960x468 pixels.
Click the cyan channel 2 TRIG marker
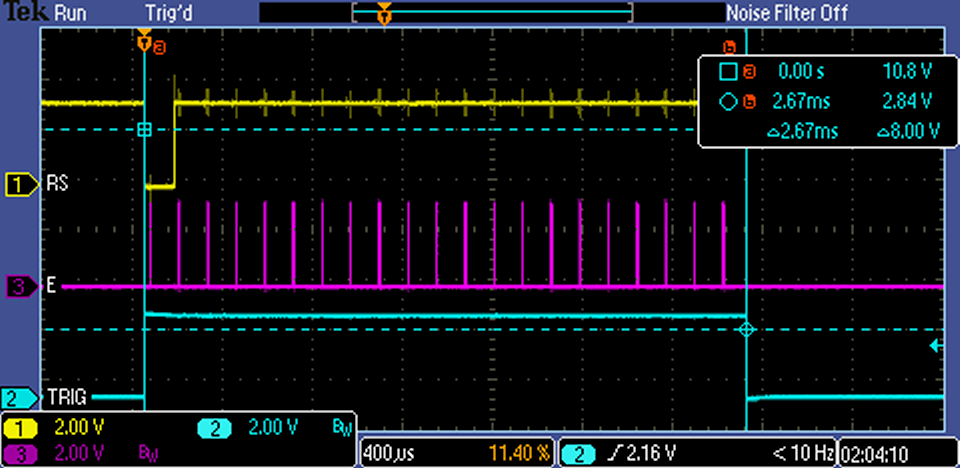(x=18, y=397)
